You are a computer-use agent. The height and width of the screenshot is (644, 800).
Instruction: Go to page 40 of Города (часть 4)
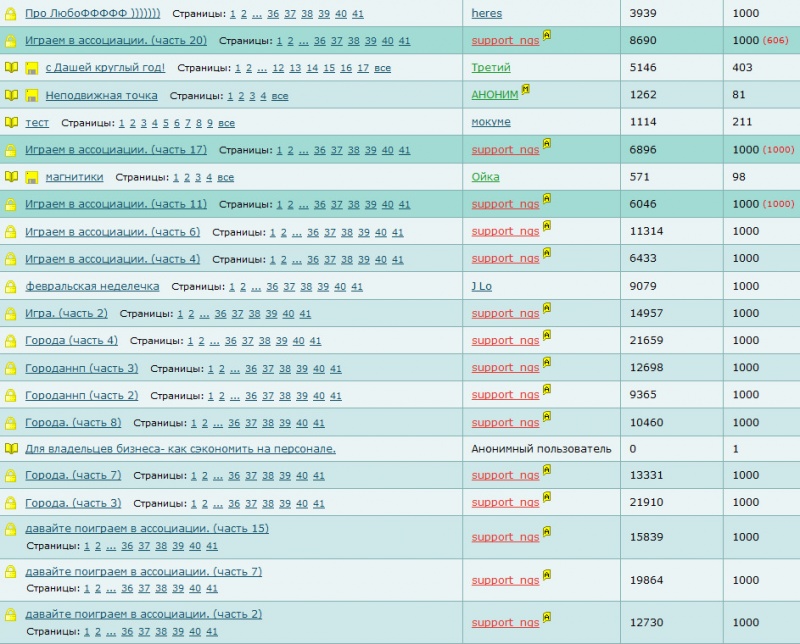[x=298, y=341]
